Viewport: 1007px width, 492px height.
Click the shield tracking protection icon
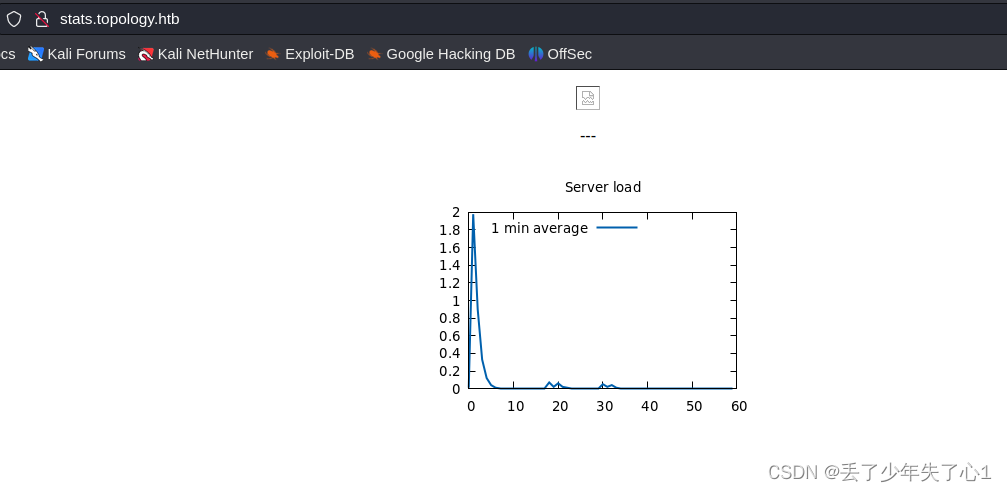13,19
